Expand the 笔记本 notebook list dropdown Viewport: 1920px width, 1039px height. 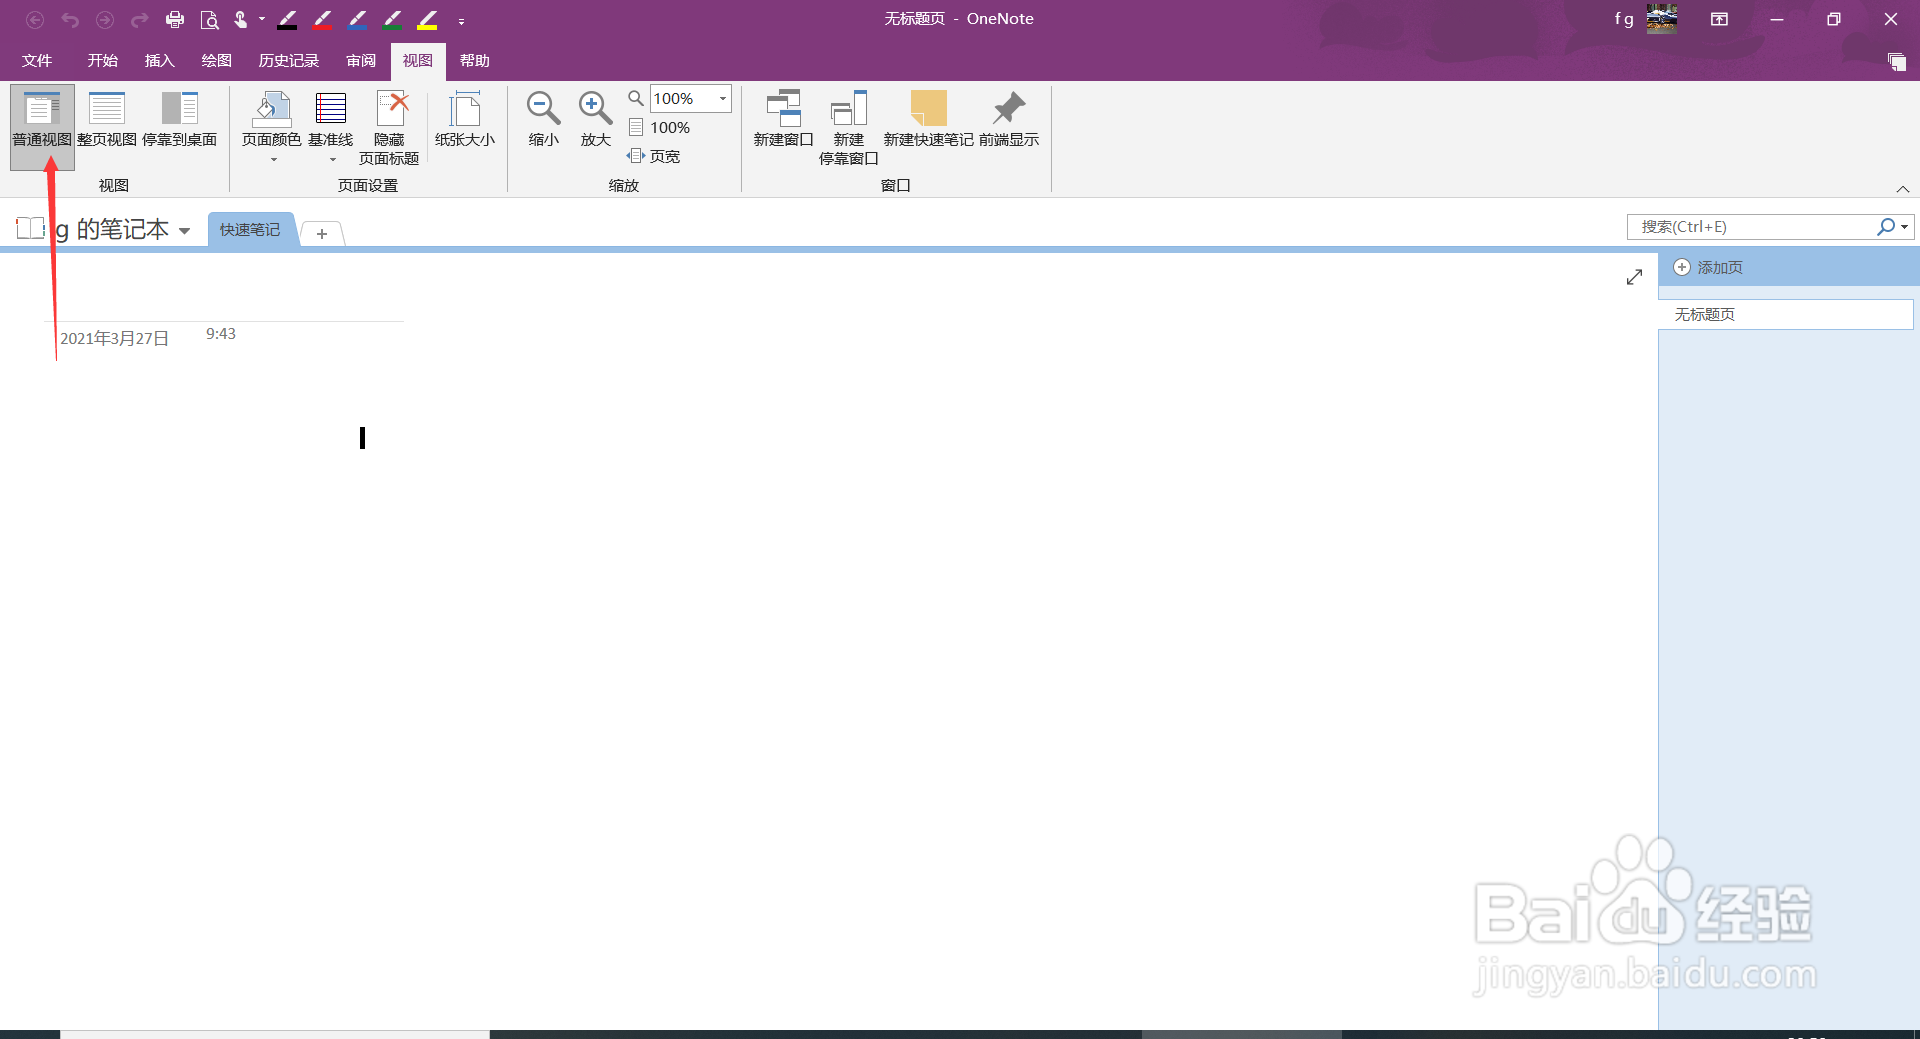coord(185,231)
